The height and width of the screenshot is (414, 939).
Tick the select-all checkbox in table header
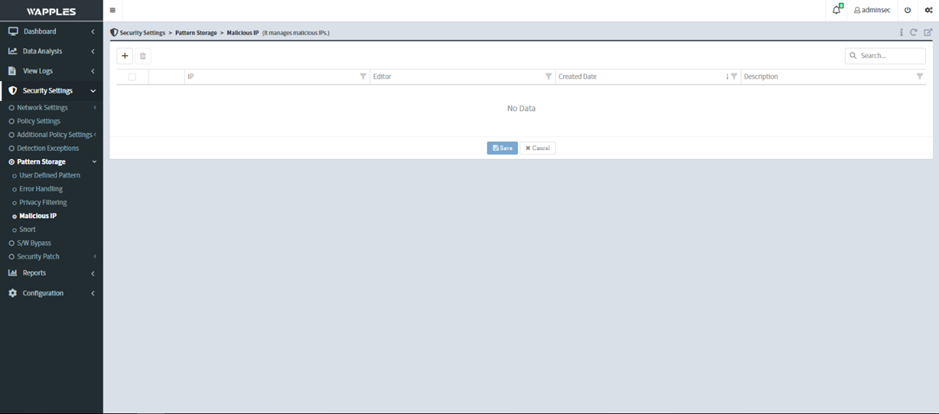click(x=132, y=77)
